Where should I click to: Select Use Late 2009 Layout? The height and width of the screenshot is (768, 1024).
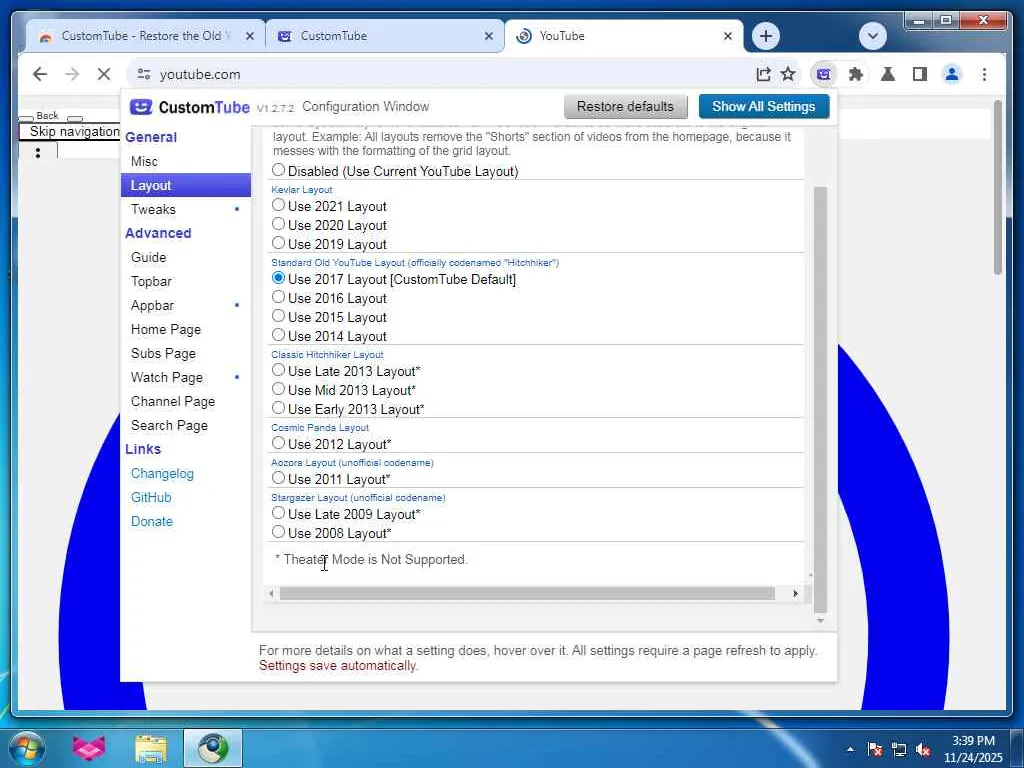click(x=278, y=513)
